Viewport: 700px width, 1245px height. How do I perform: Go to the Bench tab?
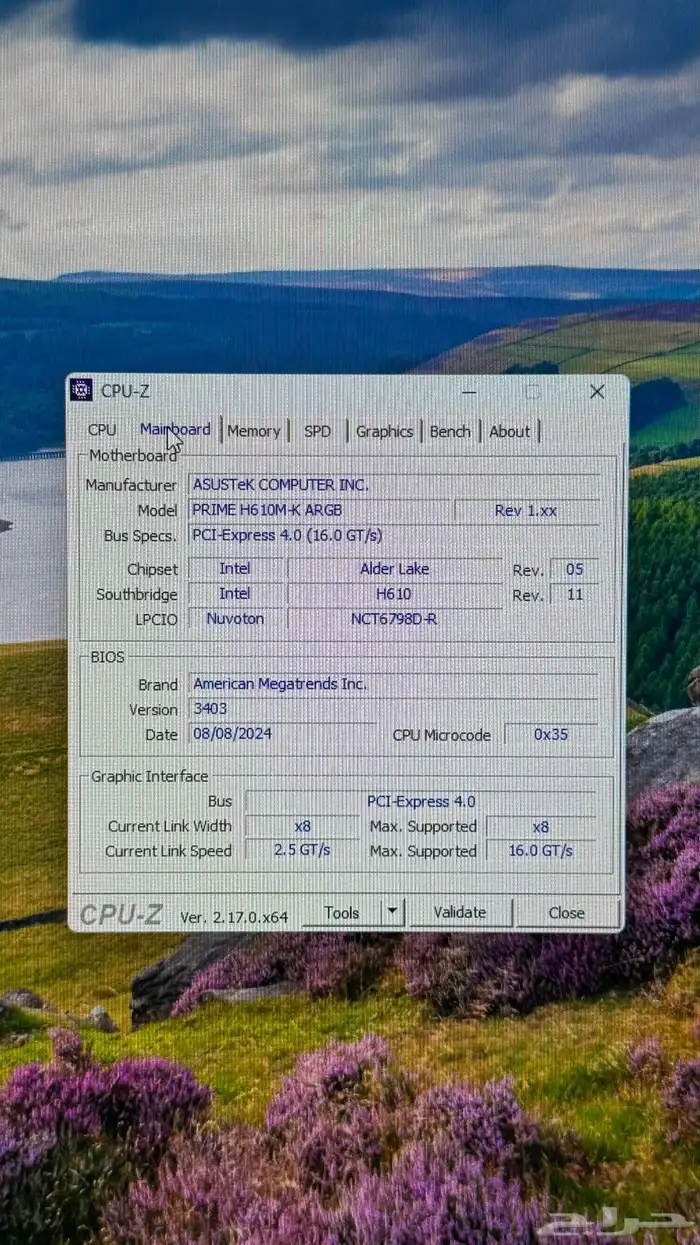click(x=450, y=431)
